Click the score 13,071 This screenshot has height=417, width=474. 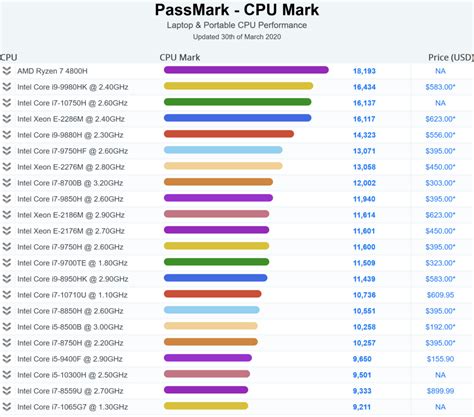[x=364, y=151]
